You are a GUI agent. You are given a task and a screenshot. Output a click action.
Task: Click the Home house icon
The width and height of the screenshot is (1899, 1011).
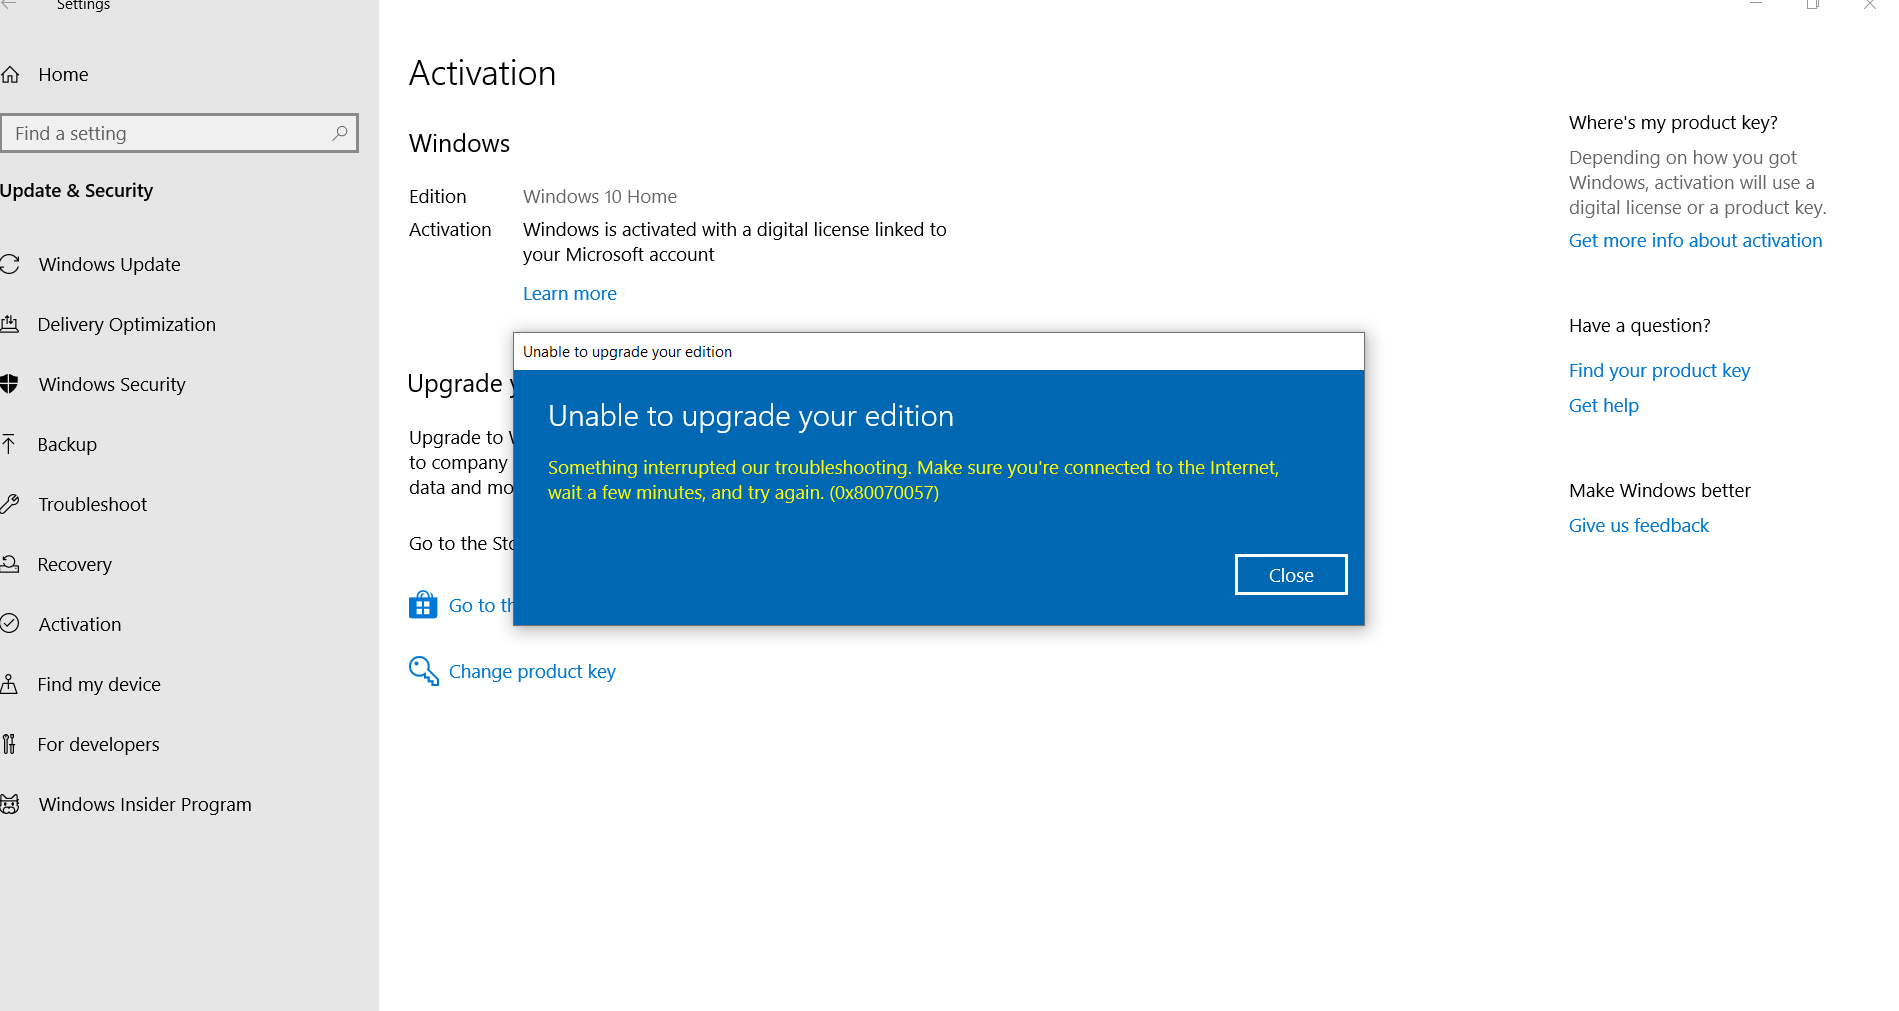[10, 75]
